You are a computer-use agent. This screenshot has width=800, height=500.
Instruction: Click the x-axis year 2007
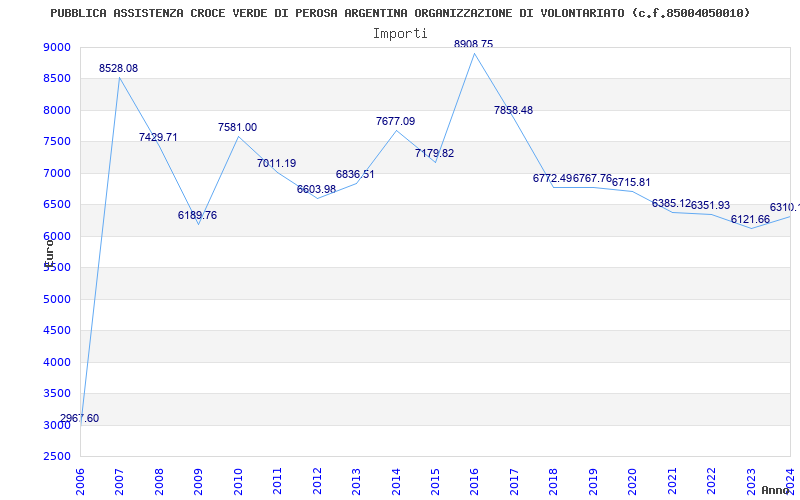119,481
